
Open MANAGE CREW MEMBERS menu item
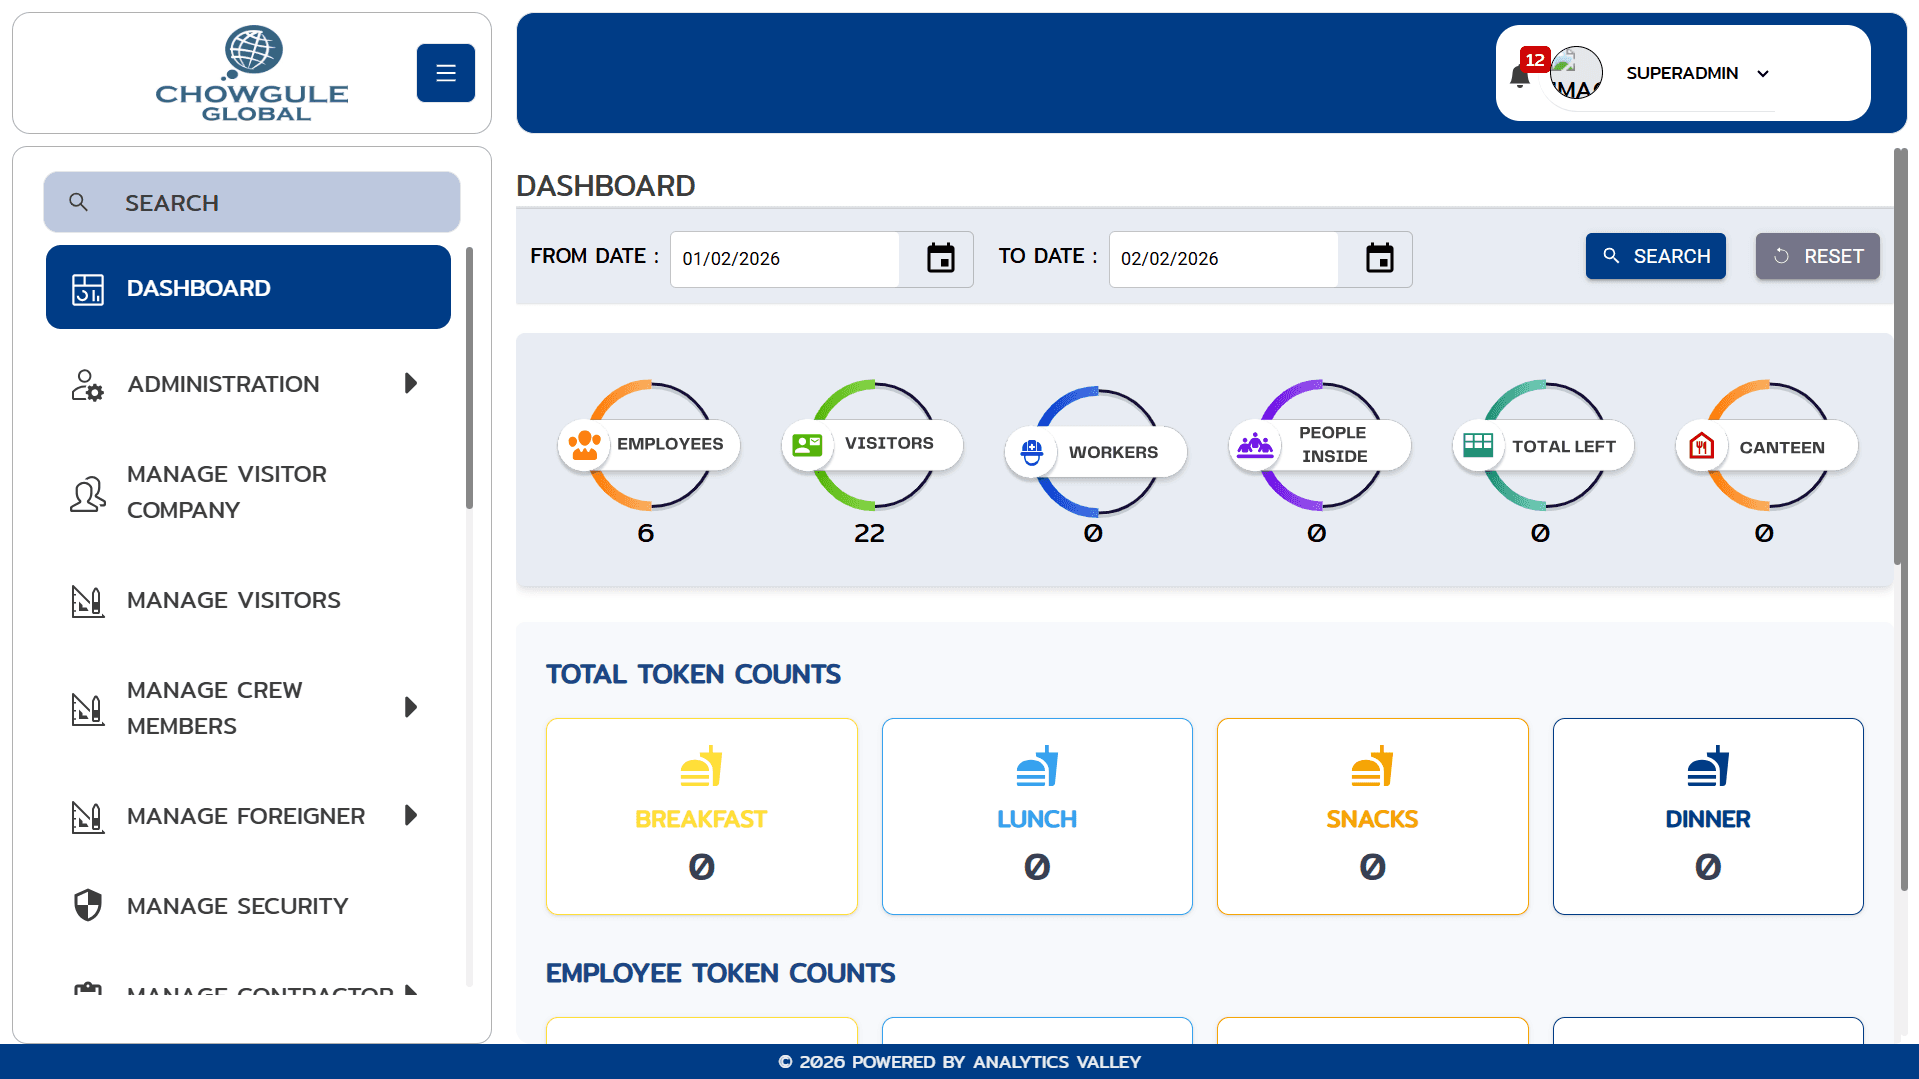(x=248, y=708)
